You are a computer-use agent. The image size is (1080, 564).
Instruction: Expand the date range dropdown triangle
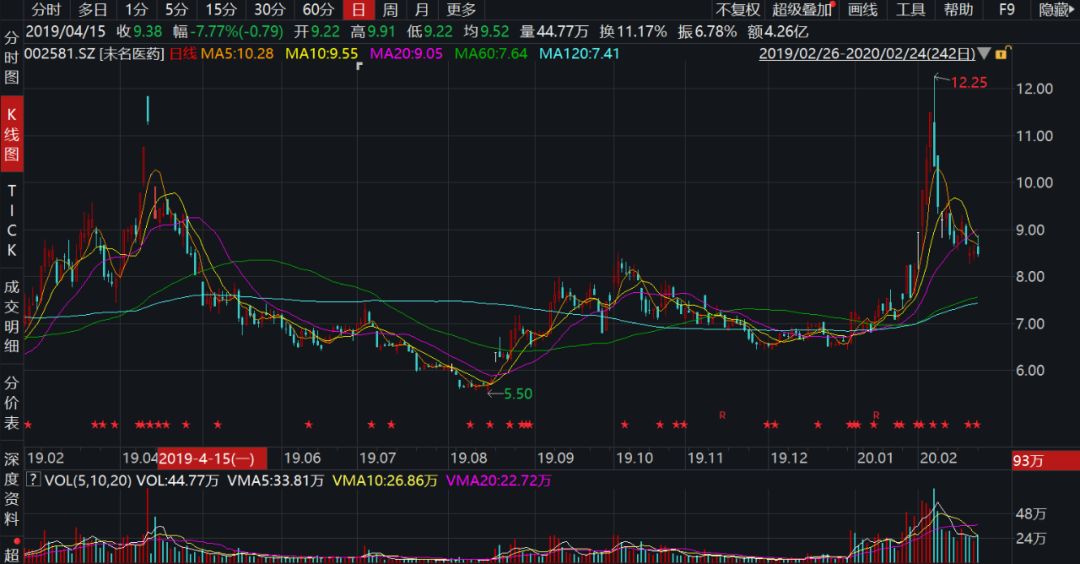coord(984,53)
